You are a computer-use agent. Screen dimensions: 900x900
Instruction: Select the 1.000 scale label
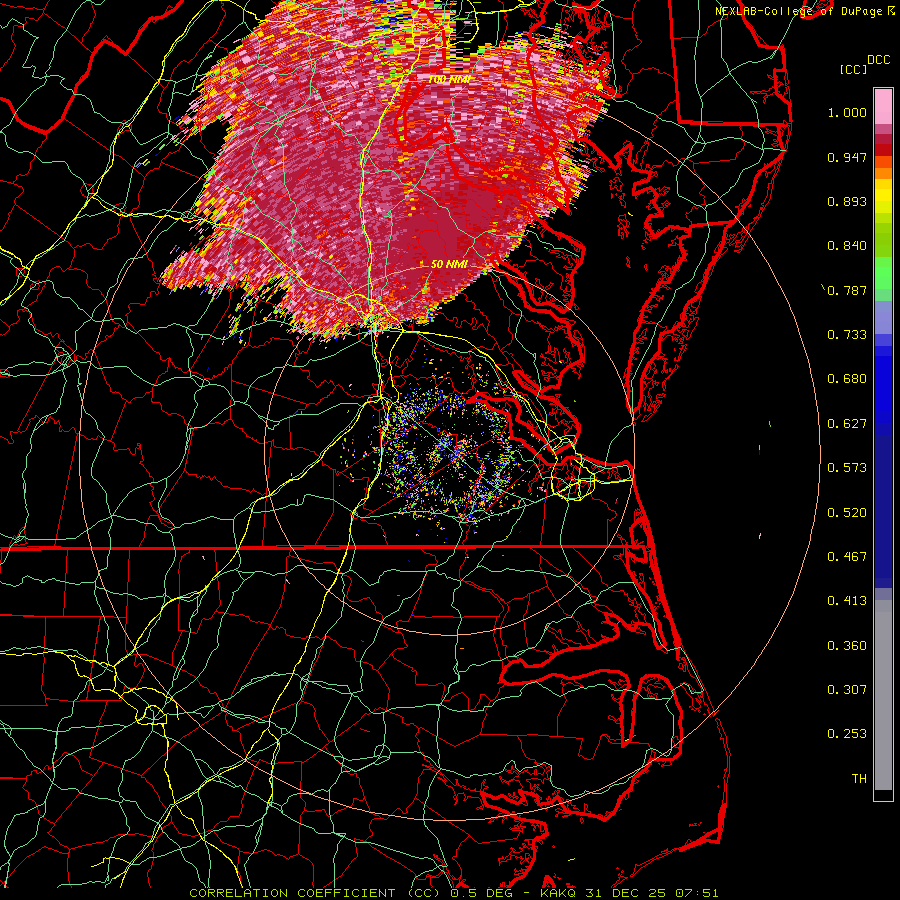(847, 112)
